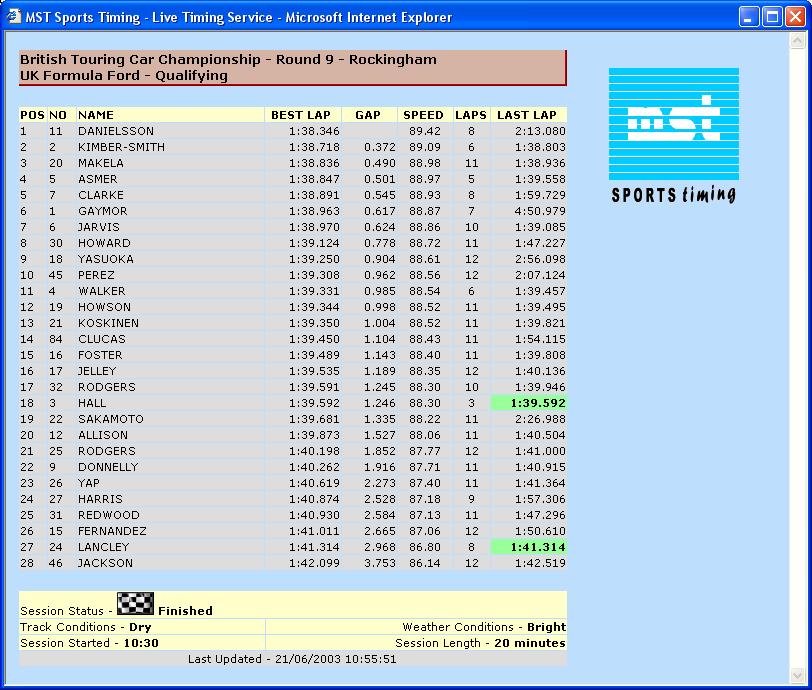Viewport: 812px width, 690px height.
Task: Click the Internet Explorer title bar icon
Action: [x=13, y=17]
